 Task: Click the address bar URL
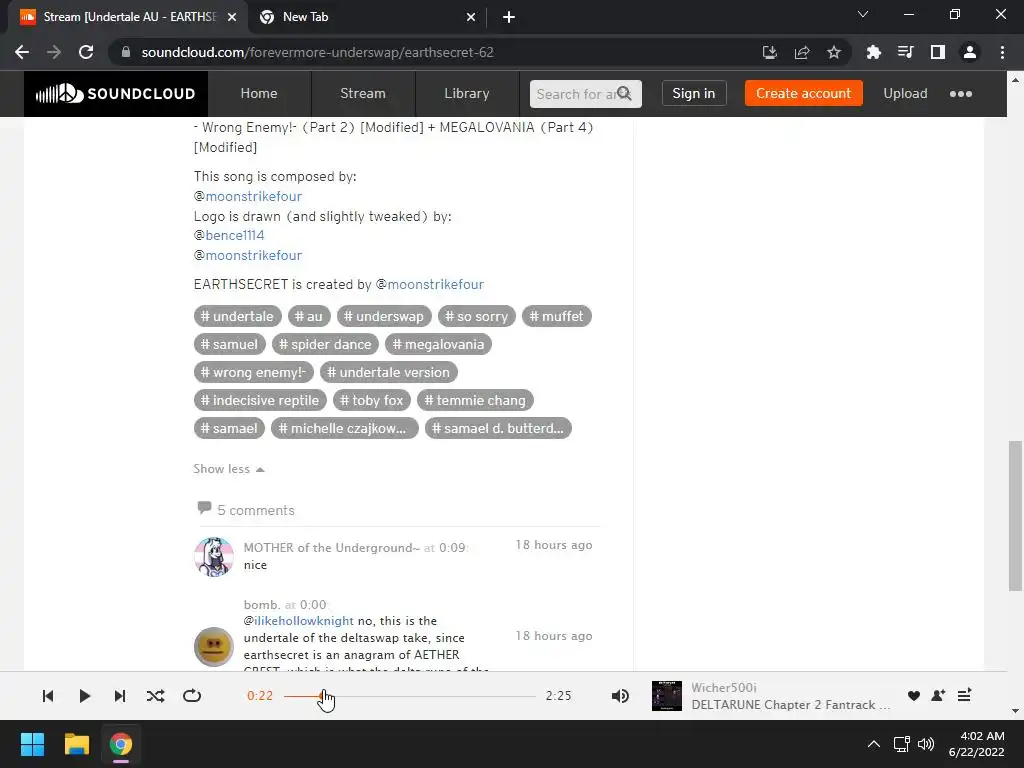[317, 52]
